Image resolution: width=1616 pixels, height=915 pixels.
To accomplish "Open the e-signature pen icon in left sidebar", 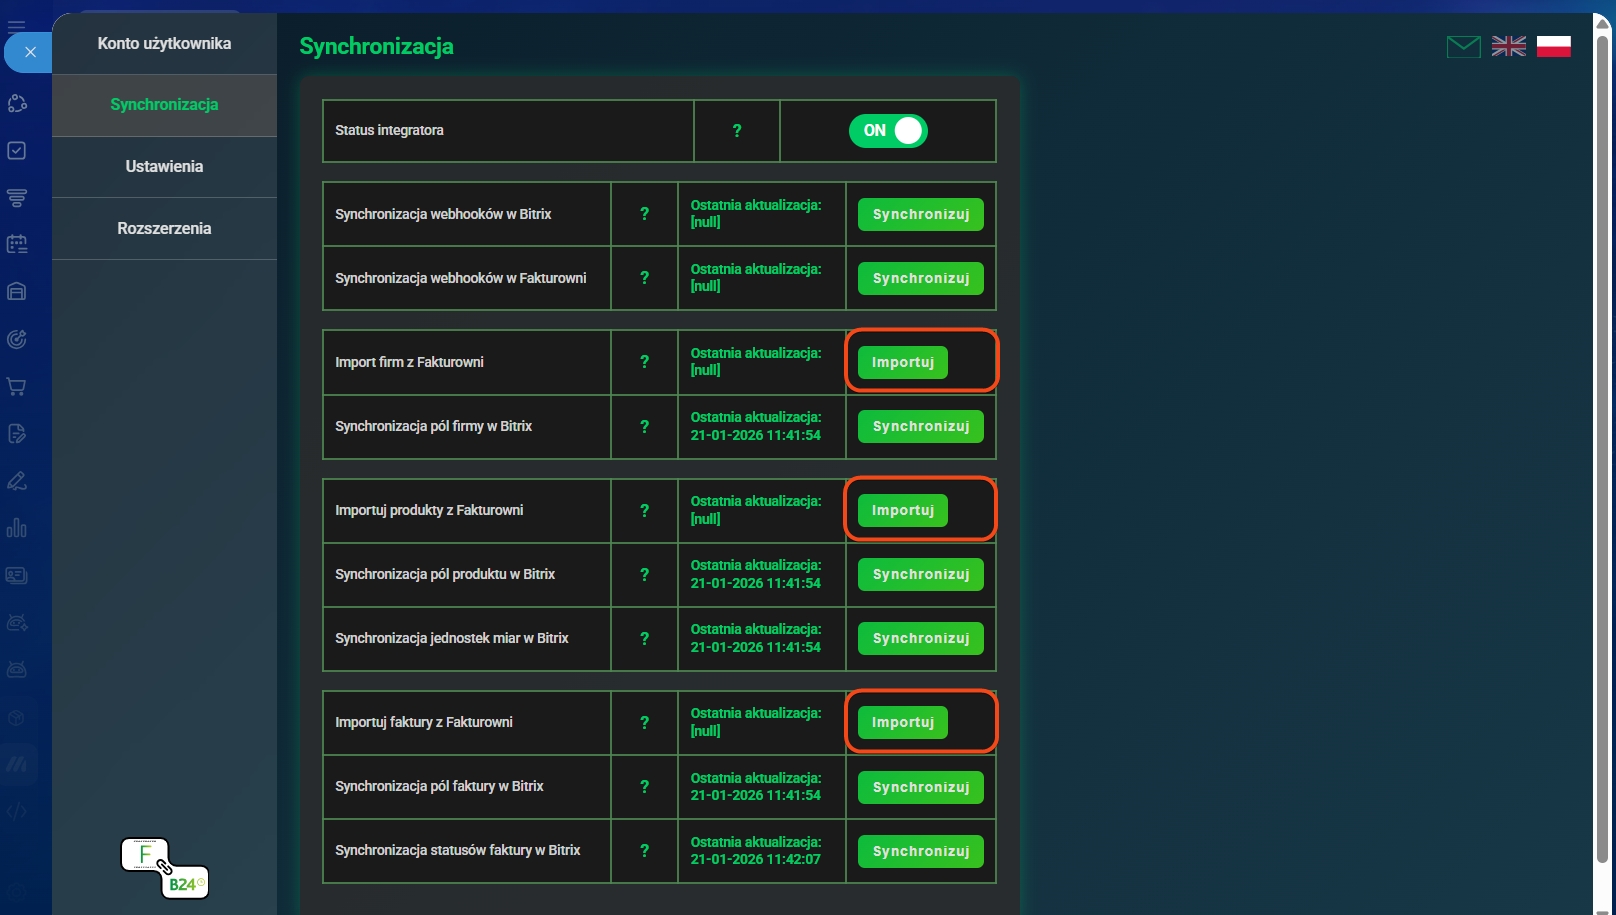I will 17,481.
